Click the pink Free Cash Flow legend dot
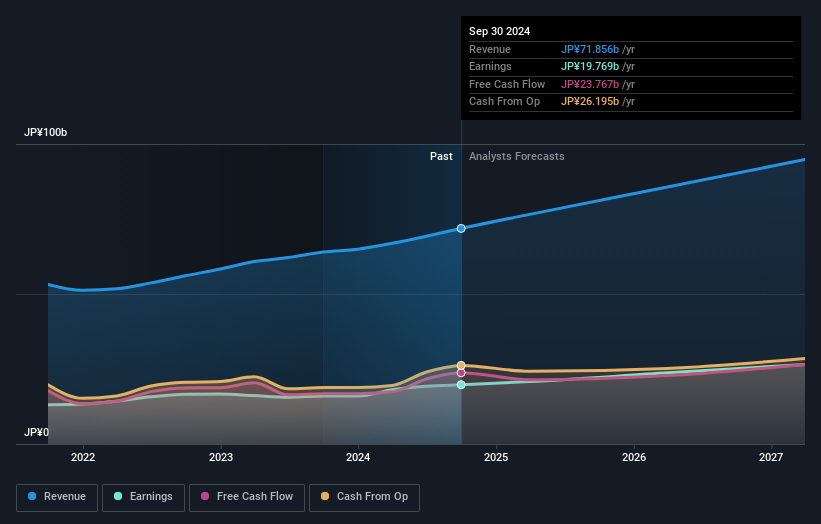821x524 pixels. pyautogui.click(x=205, y=496)
